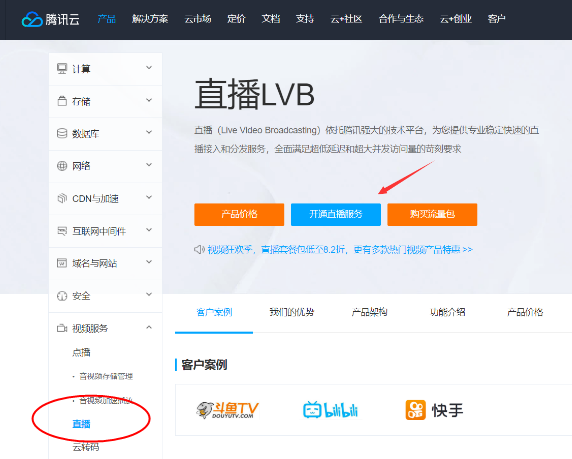
Task: Click the blue 开通直播服务 button
Action: [x=336, y=214]
